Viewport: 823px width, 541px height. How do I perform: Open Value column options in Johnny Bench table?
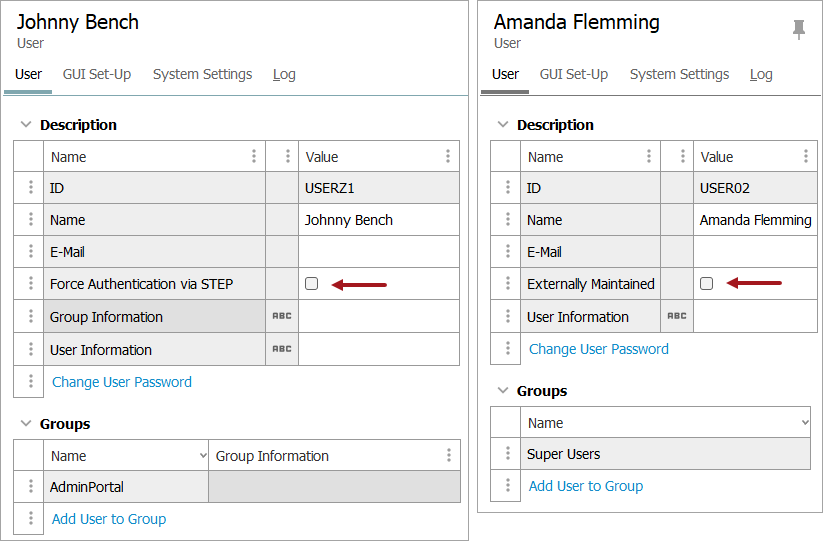click(x=448, y=156)
